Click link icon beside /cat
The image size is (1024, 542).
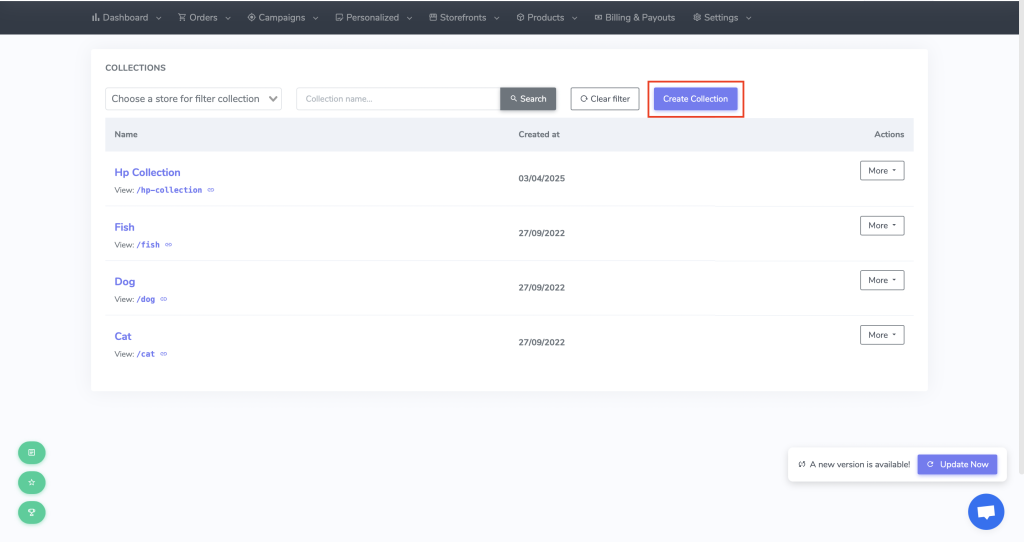coord(163,354)
